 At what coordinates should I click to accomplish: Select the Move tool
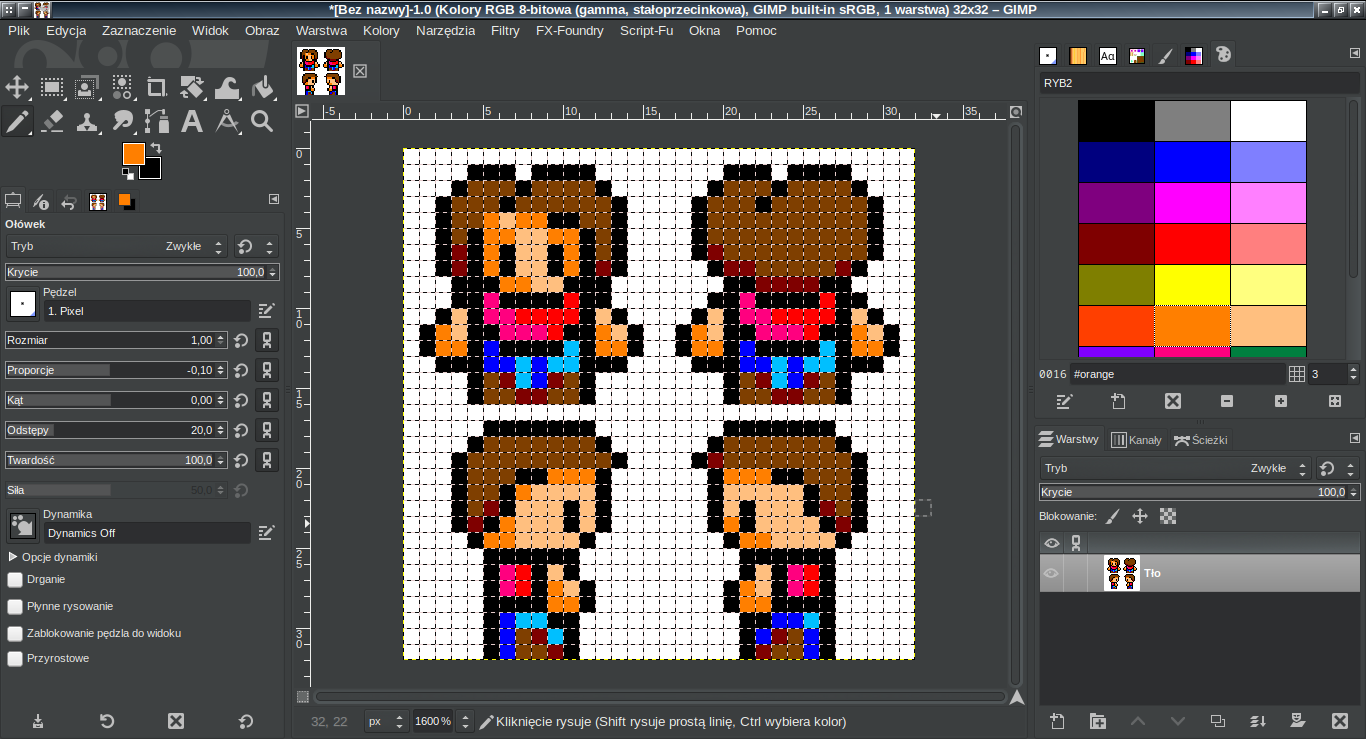[18, 87]
